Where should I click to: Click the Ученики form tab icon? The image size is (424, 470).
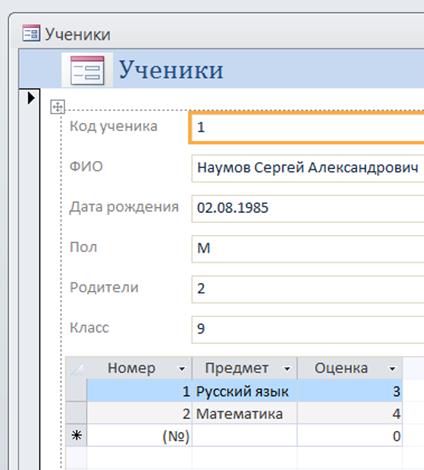[x=31, y=33]
